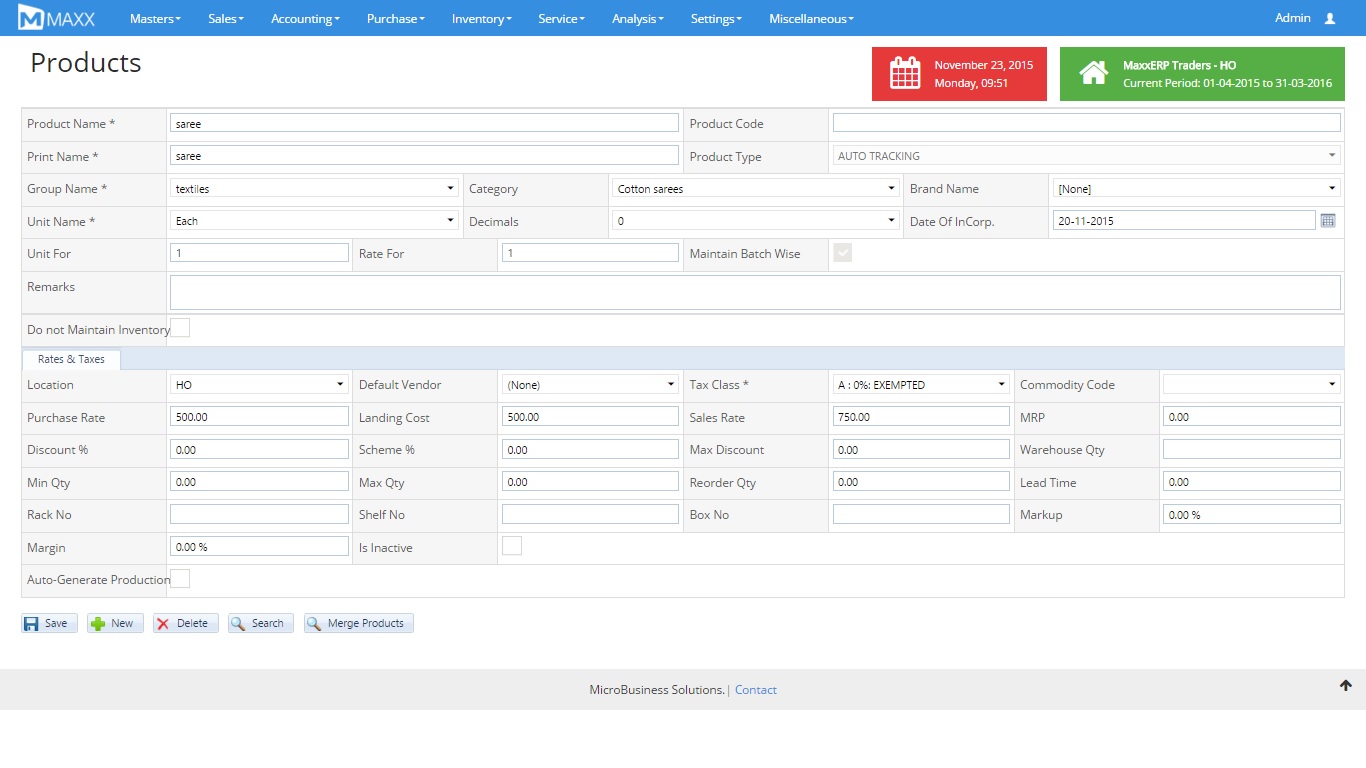Screen dimensions: 1366x768
Task: Open the Inventory menu
Action: point(481,19)
